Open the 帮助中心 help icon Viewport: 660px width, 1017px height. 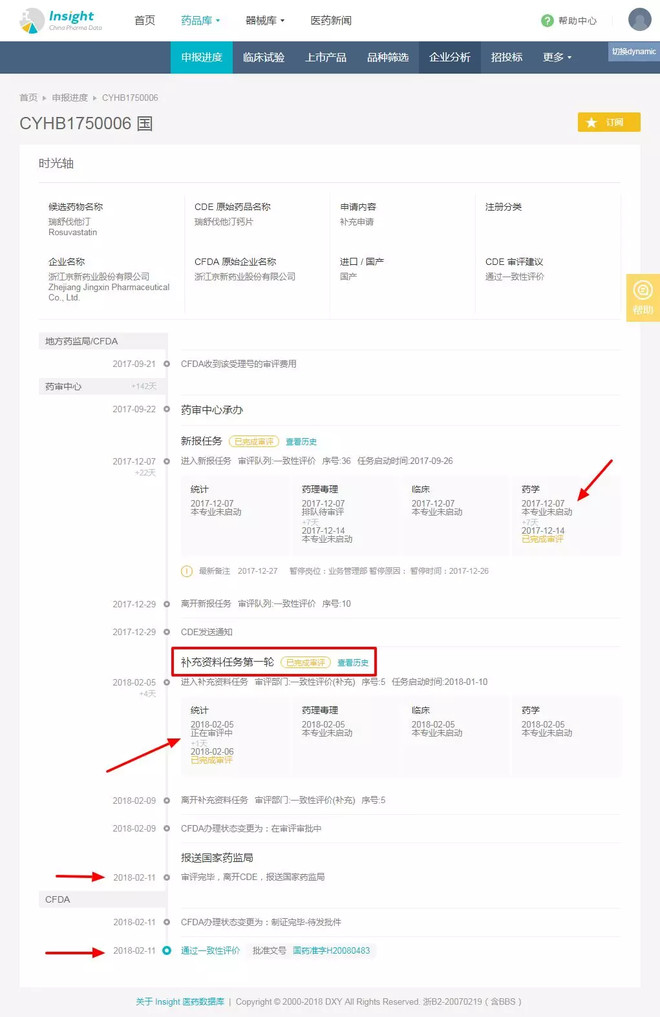click(547, 21)
